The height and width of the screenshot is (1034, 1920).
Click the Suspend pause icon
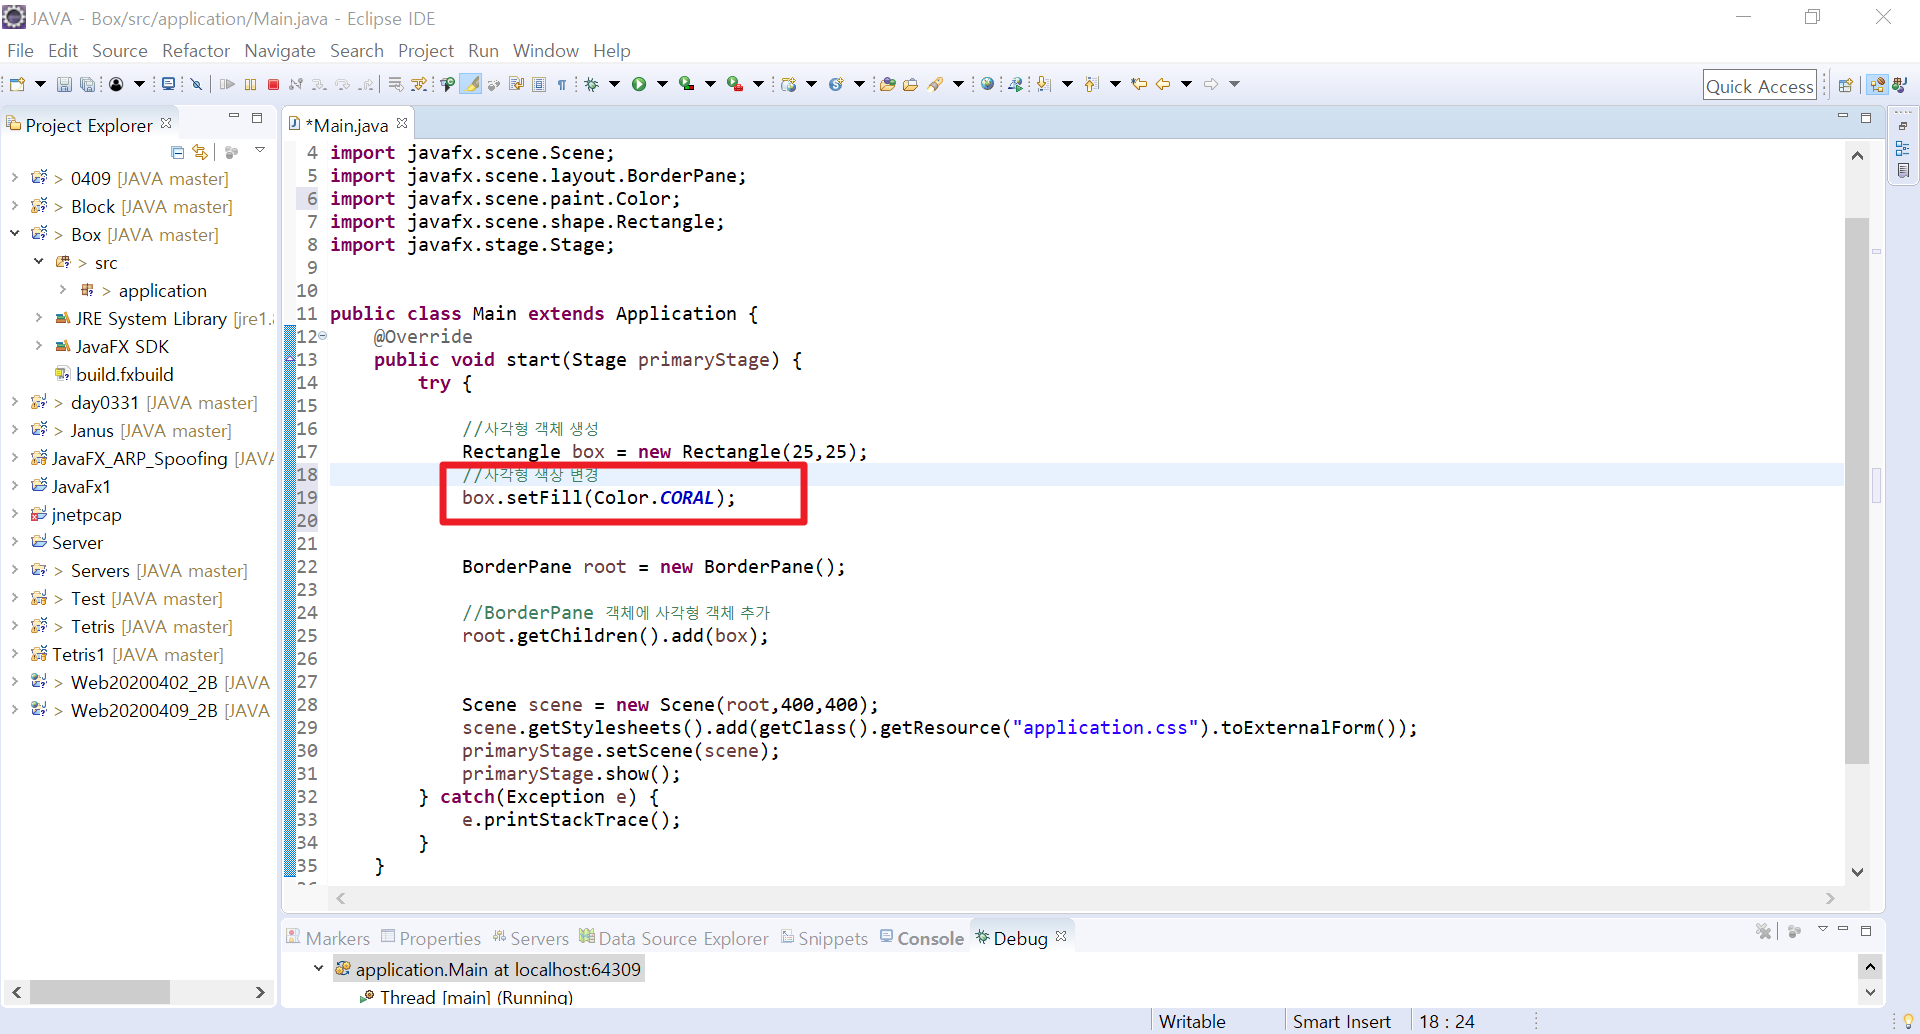point(251,85)
